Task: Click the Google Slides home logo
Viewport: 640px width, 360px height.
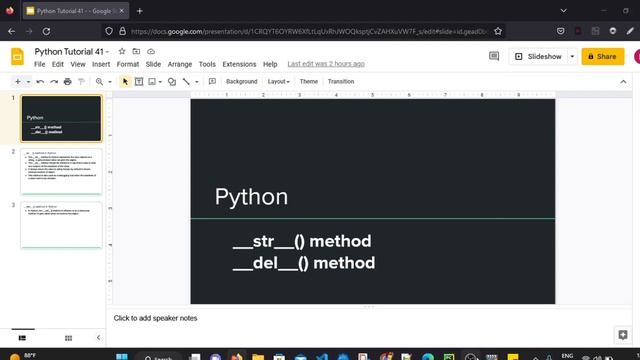Action: (17, 57)
